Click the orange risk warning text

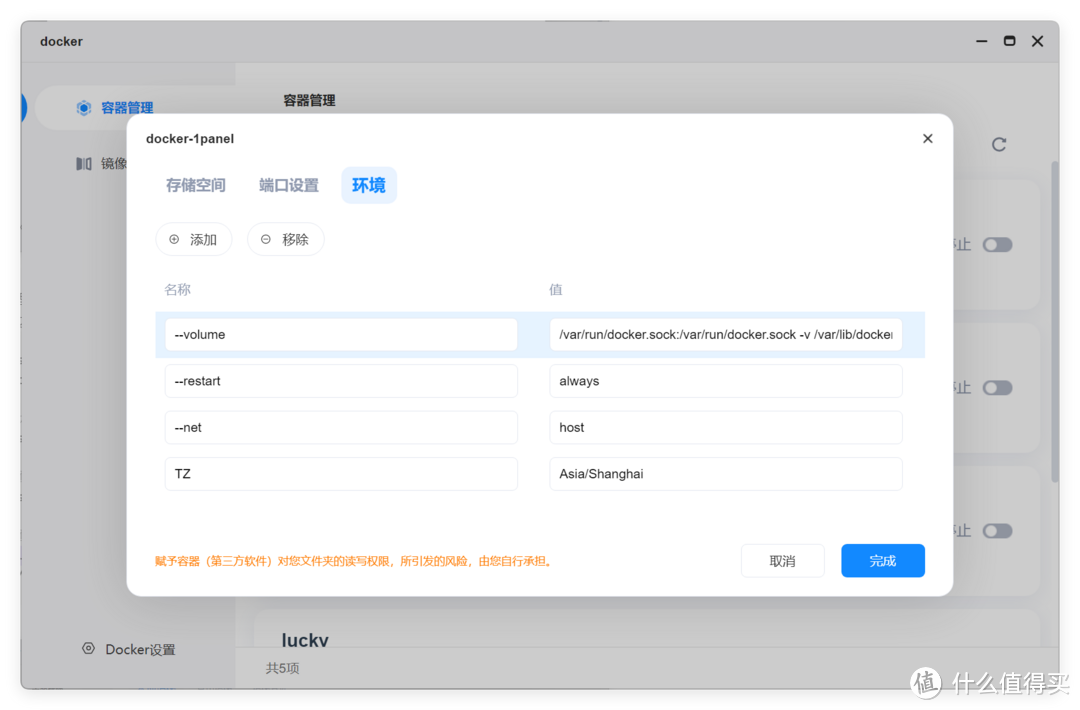(355, 561)
